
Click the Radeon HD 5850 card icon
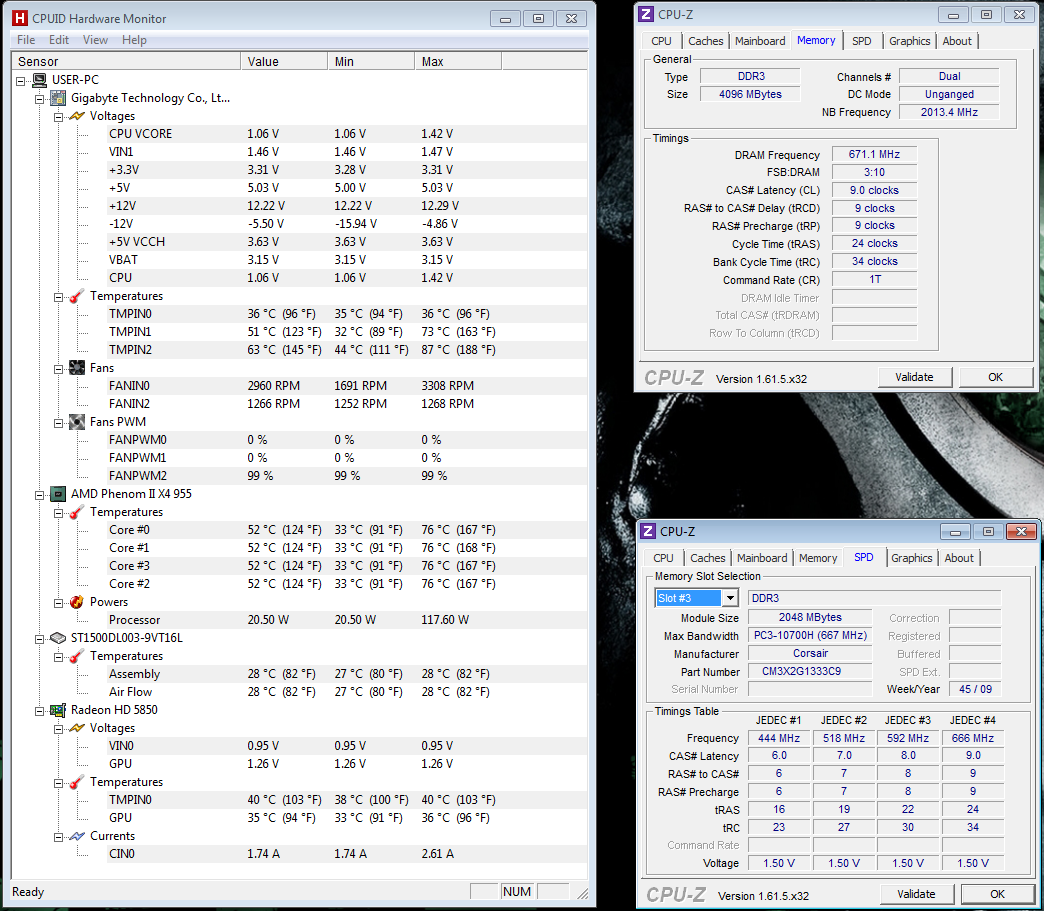point(59,710)
